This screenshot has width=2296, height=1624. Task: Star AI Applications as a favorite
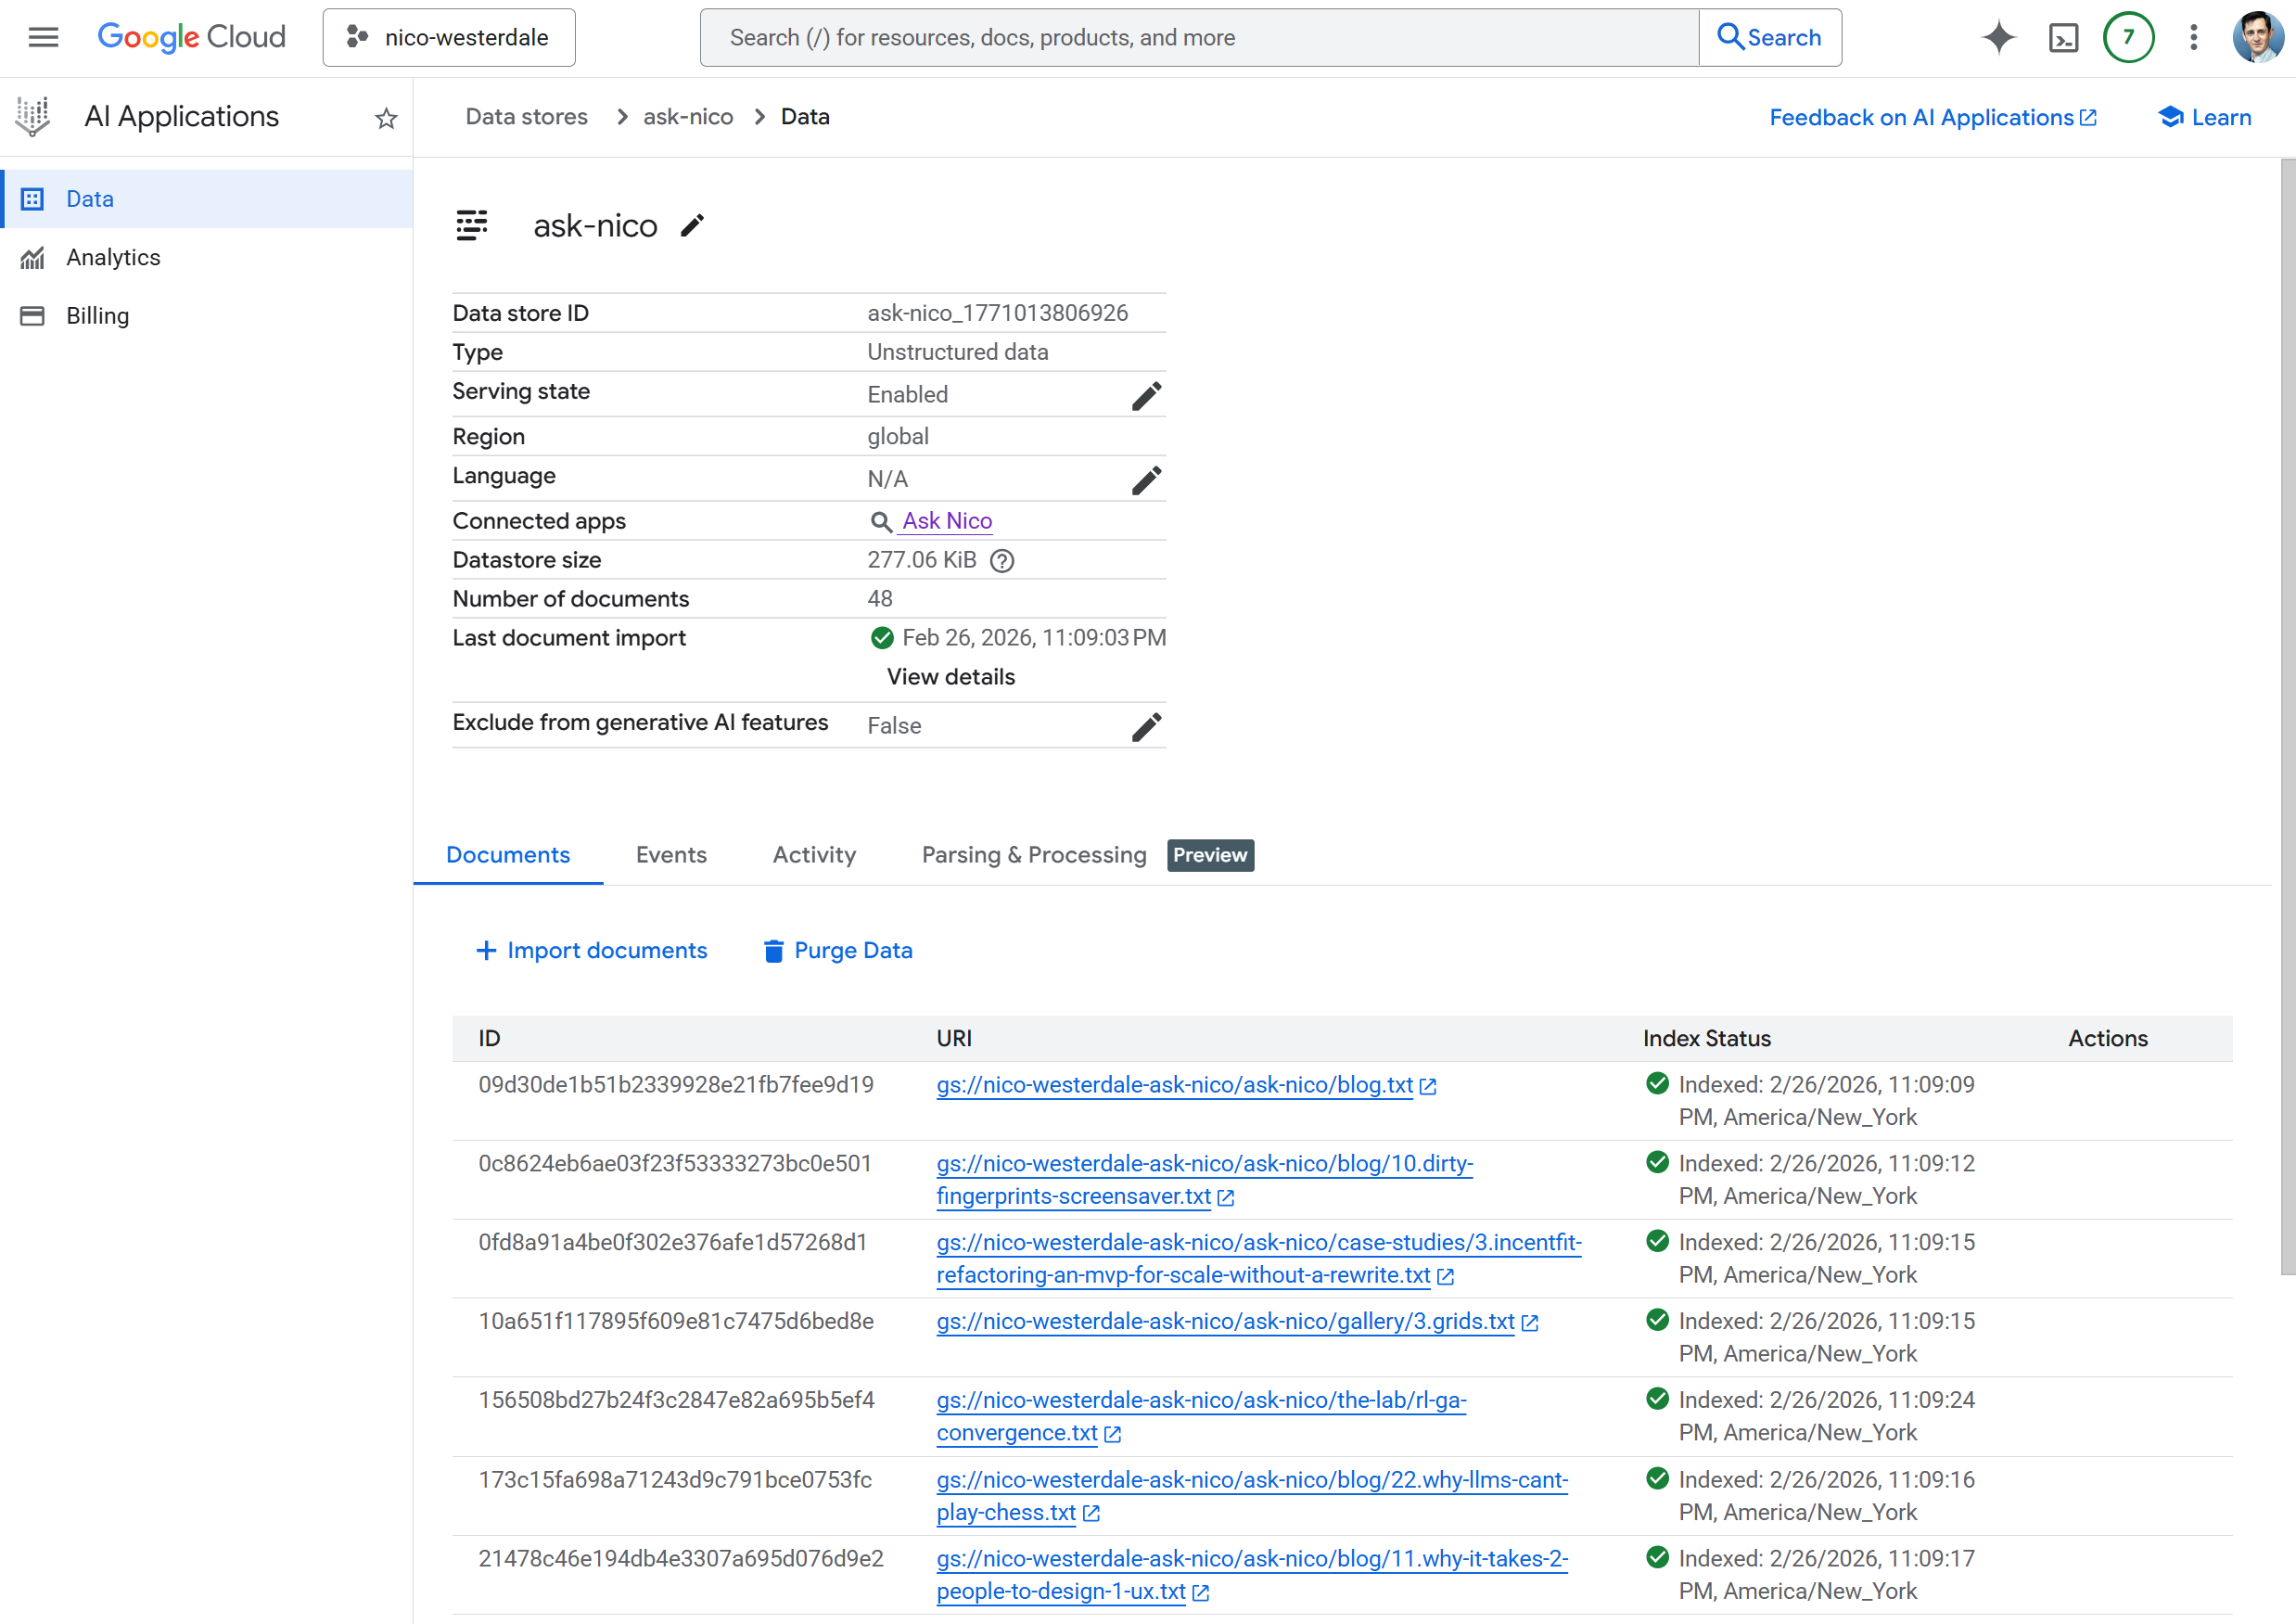(385, 118)
